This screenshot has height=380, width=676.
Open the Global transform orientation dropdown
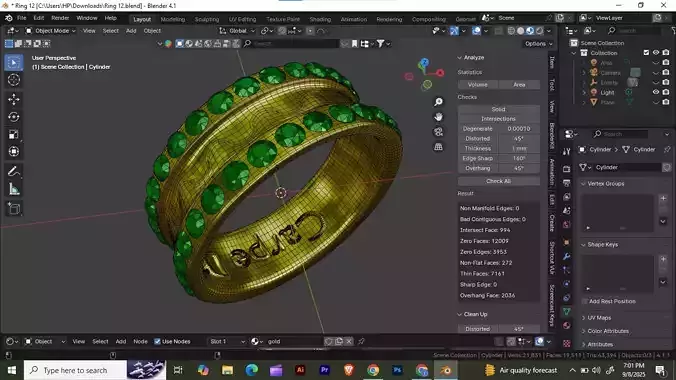coord(237,31)
